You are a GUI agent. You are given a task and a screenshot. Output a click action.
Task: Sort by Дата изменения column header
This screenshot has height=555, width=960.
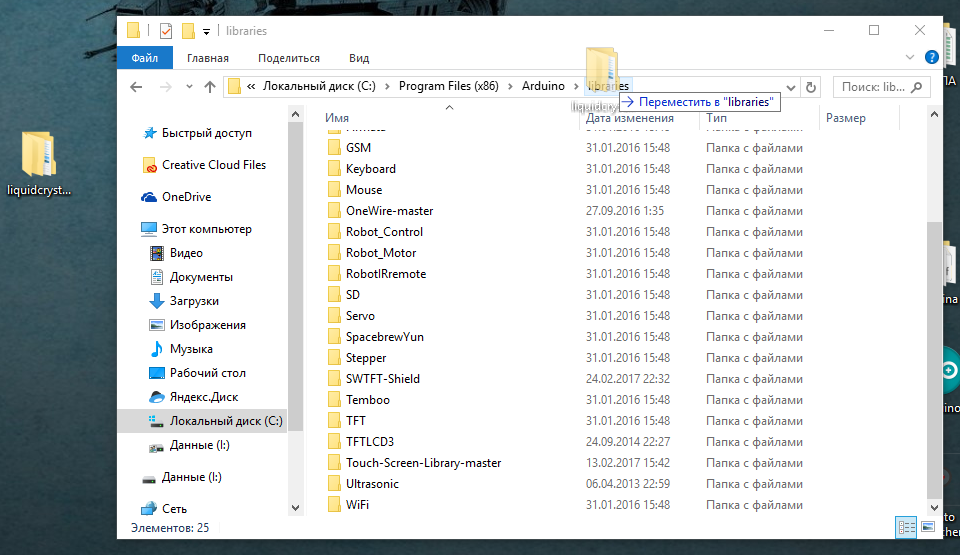point(629,118)
